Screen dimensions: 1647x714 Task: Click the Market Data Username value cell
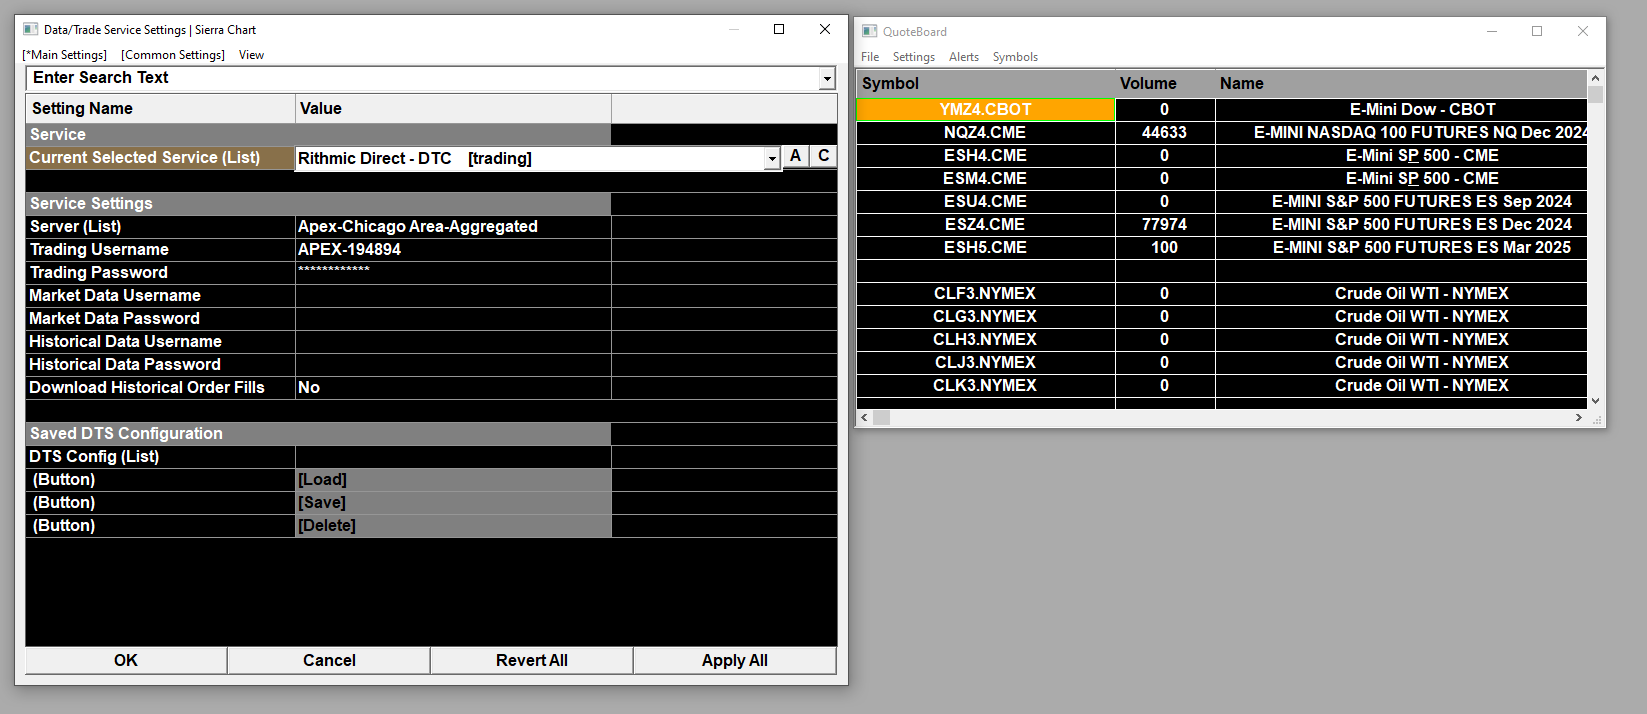click(453, 296)
